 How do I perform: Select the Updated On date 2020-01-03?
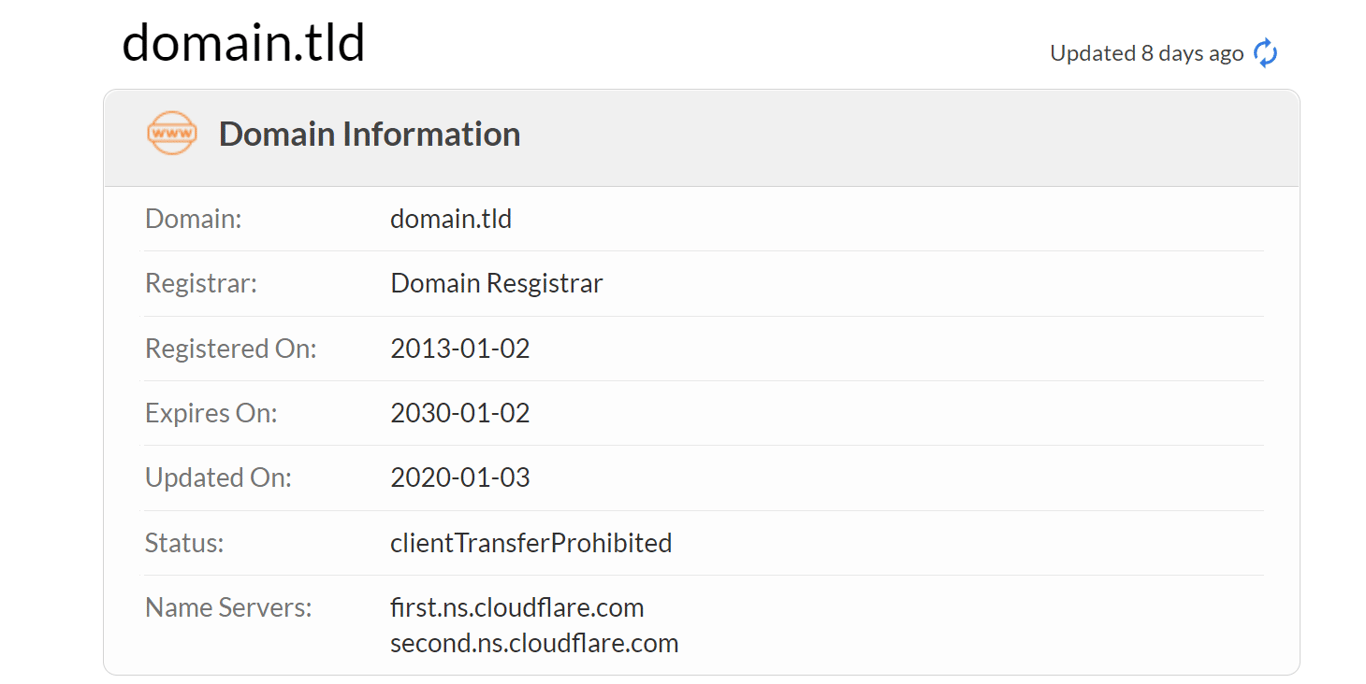(x=460, y=477)
